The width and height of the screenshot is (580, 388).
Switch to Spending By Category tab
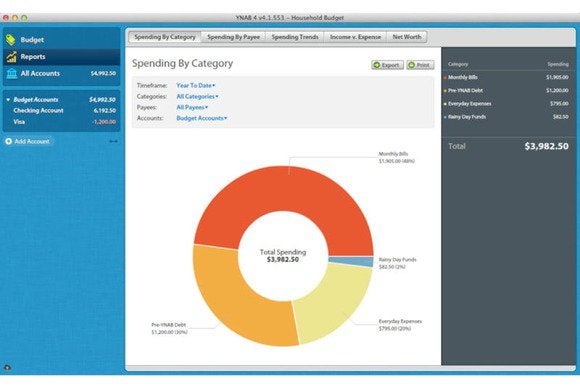[x=165, y=37]
